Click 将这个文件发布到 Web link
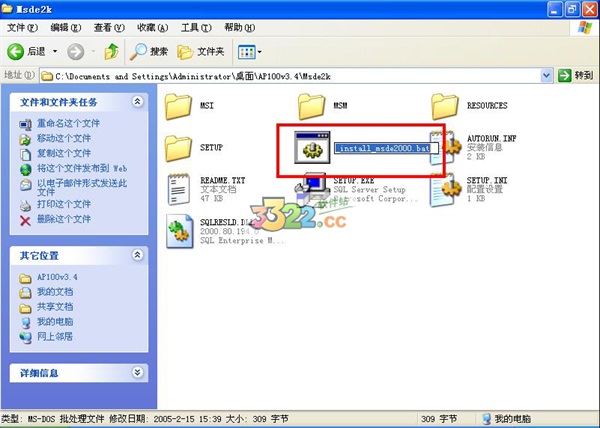Screen dimensions: 600x428 click(x=82, y=168)
